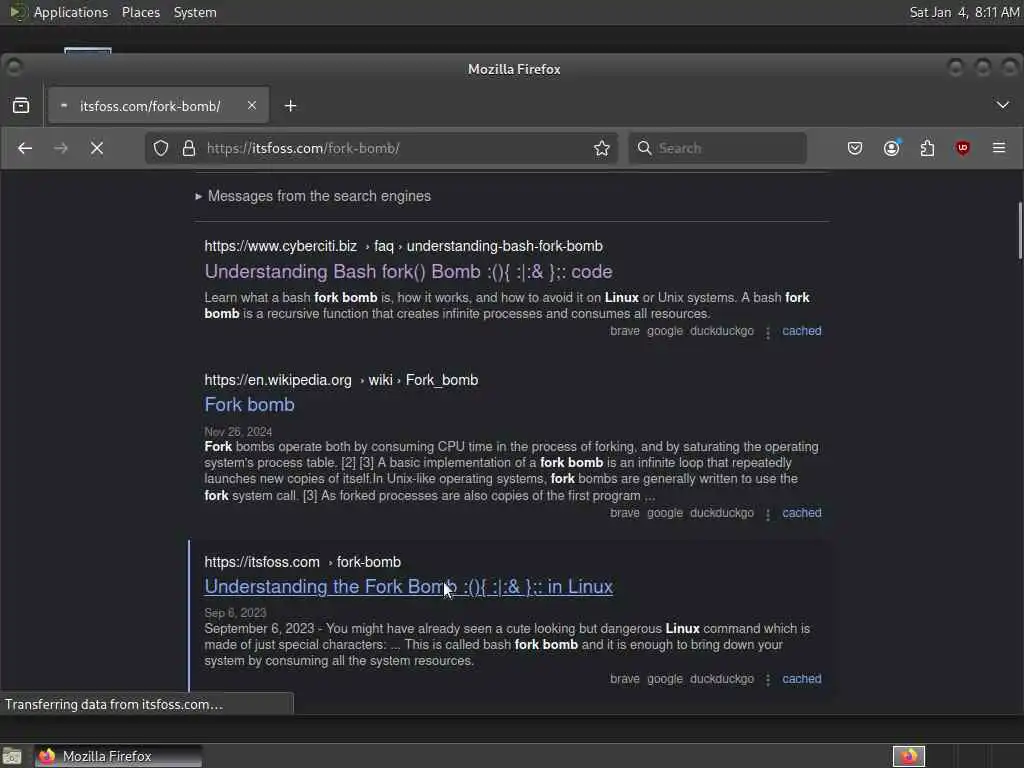Show site security padlock info
The width and height of the screenshot is (1024, 768).
(x=189, y=148)
